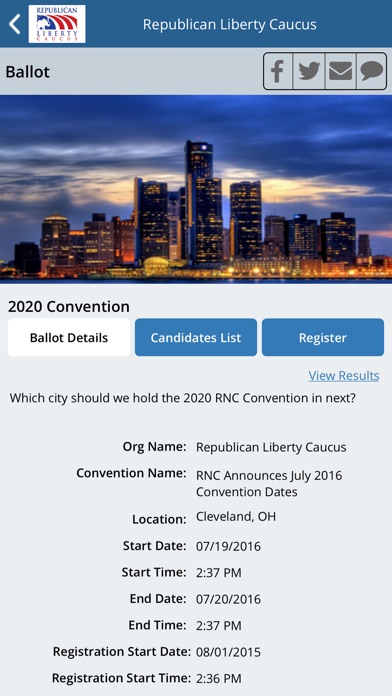Tap the Ballot section title
392x696 pixels.
point(28,72)
